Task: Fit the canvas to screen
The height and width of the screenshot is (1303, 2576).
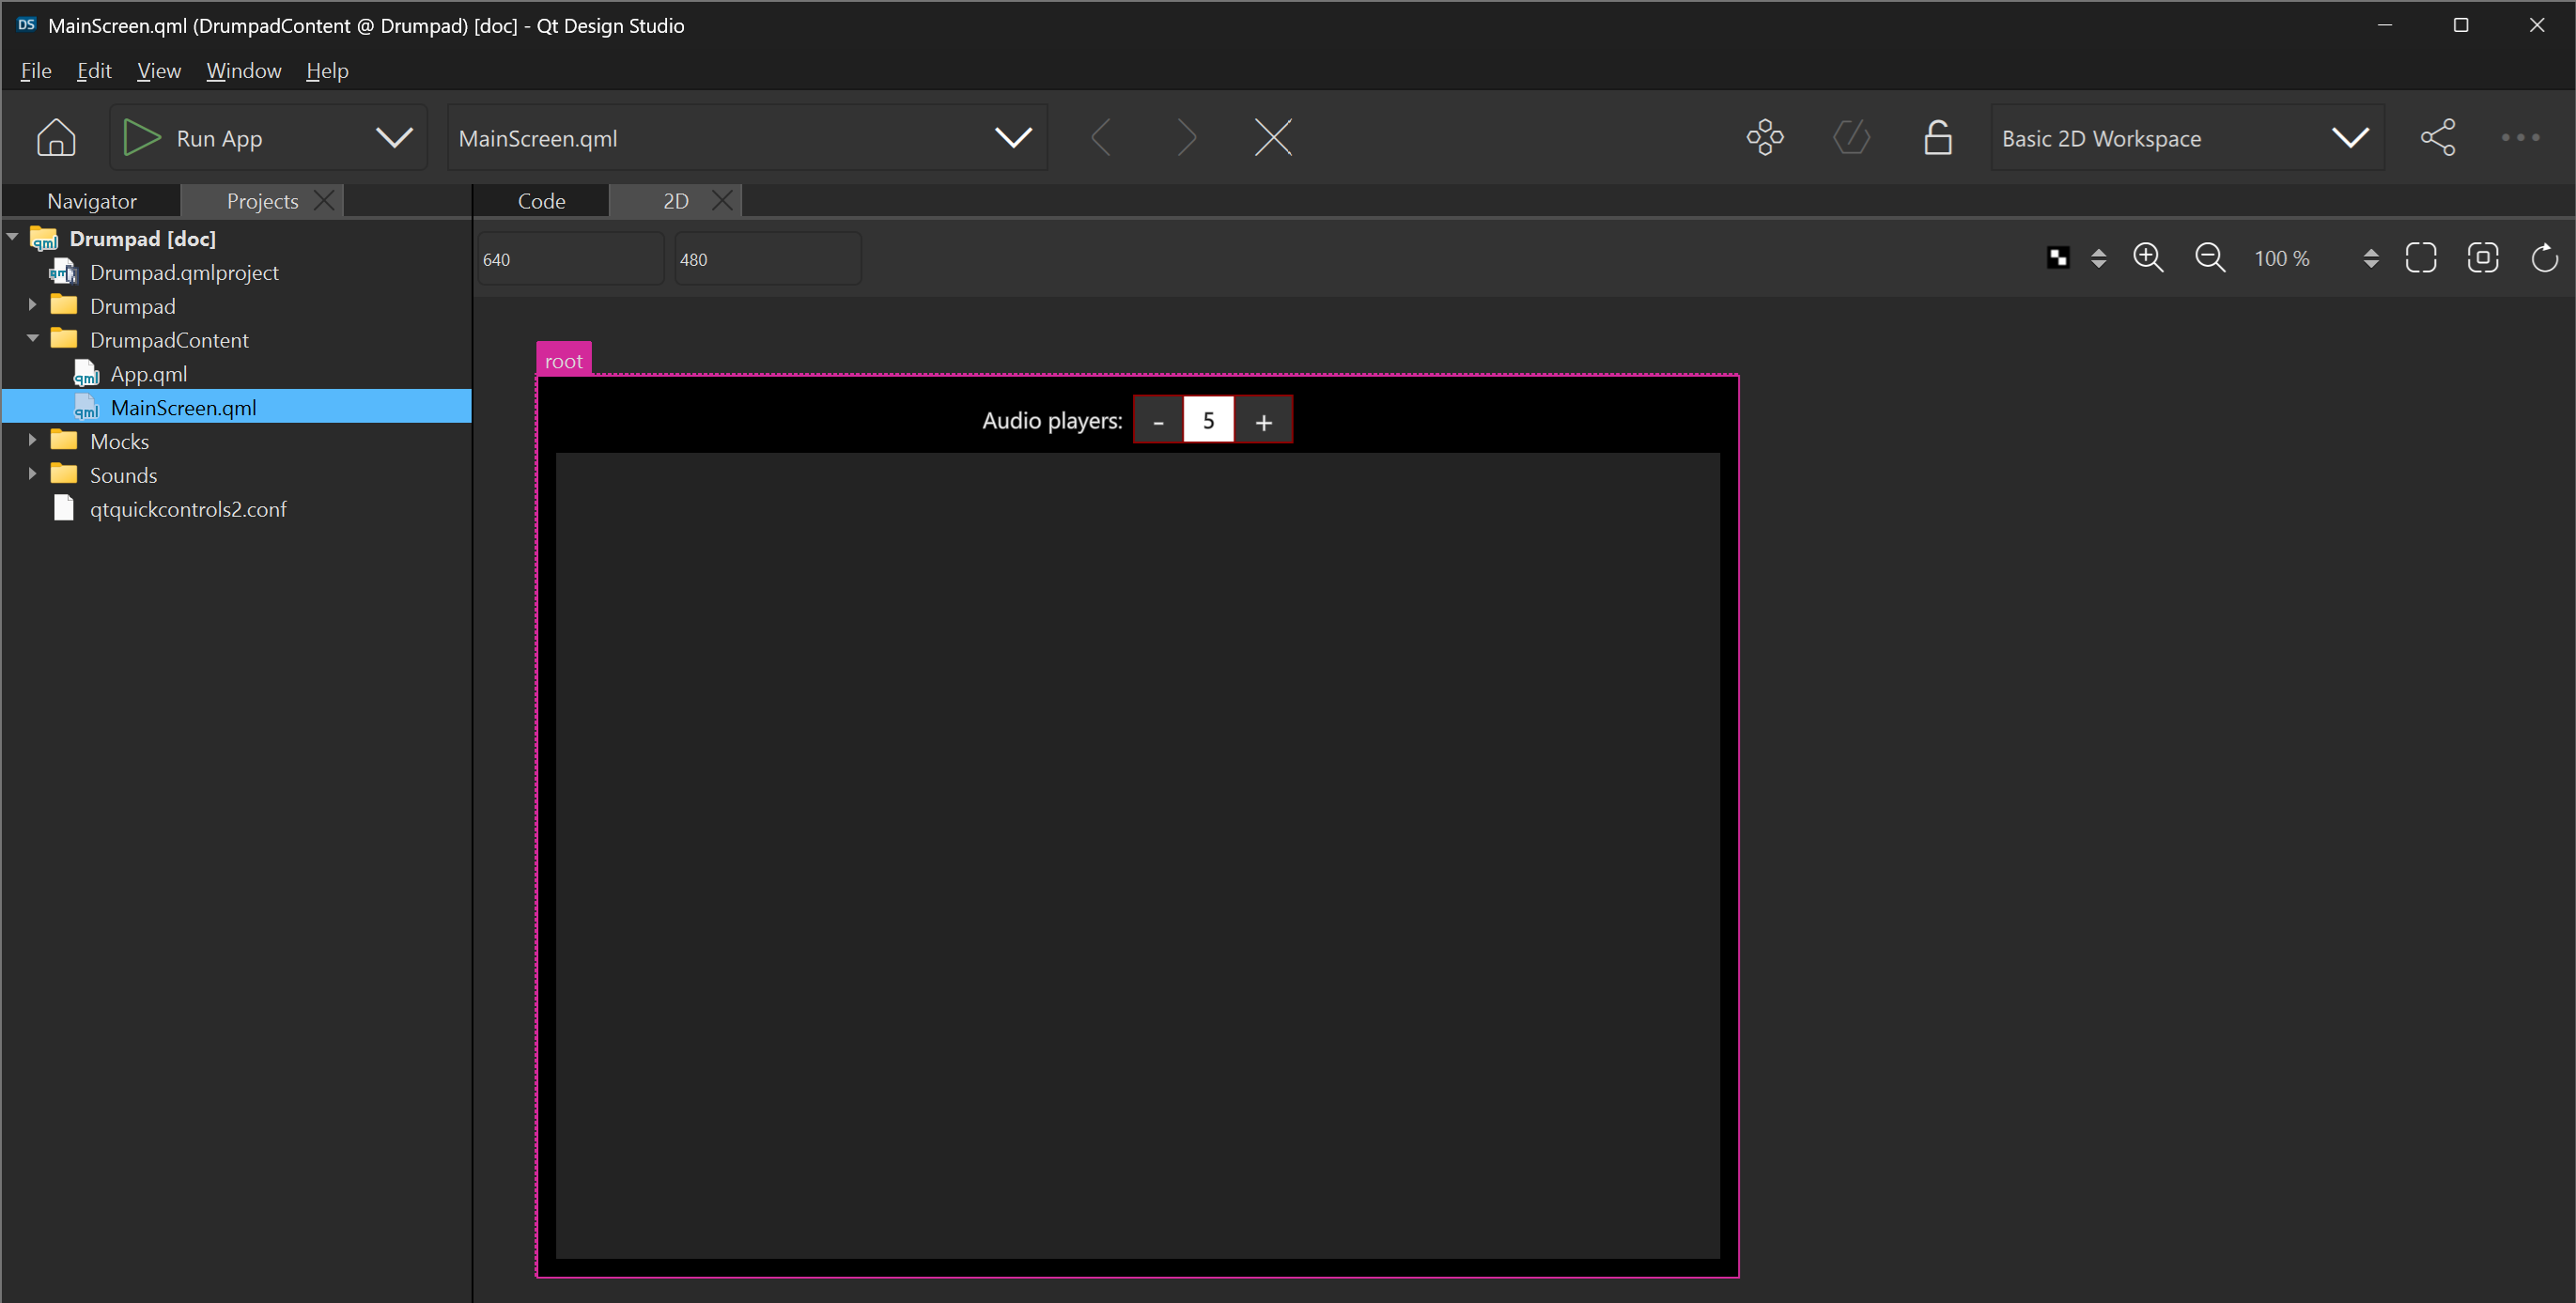Action: [2422, 258]
